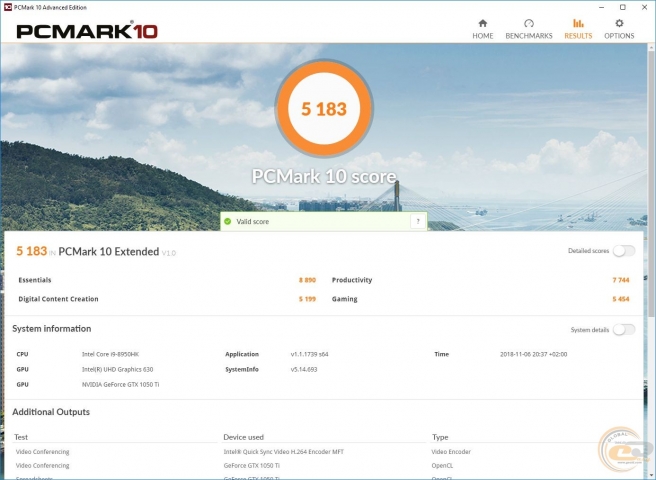The image size is (656, 480).
Task: Click the Intel(R) UHD Graphics 630 value
Action: pyautogui.click(x=117, y=369)
